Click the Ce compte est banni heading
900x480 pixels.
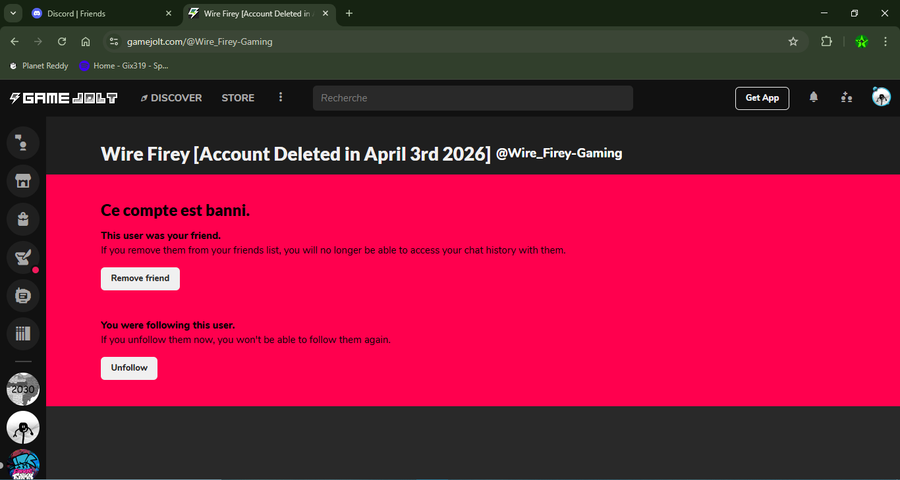[175, 211]
